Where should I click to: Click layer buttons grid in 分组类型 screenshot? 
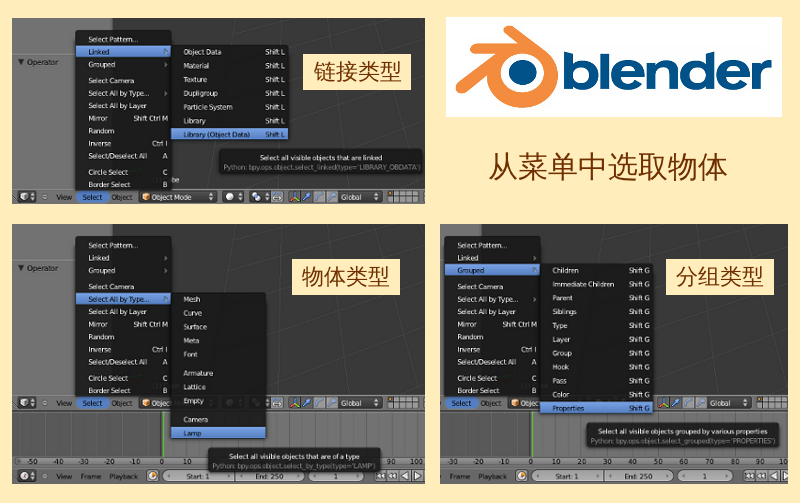(772, 403)
